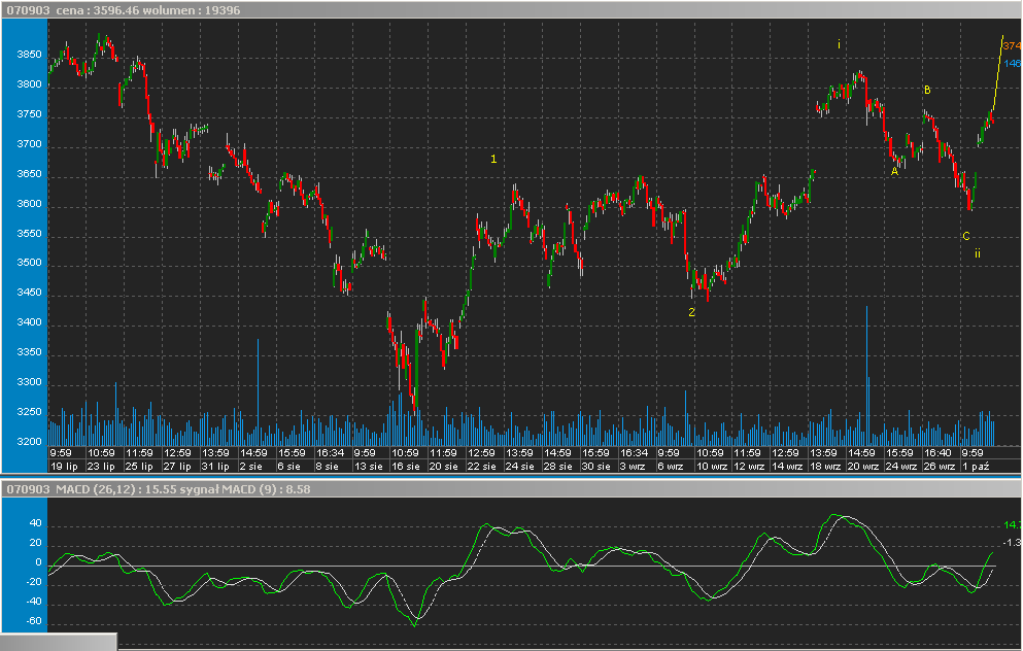Select the orange lowercase "i" wave marker
The image size is (1023, 651).
coord(839,45)
